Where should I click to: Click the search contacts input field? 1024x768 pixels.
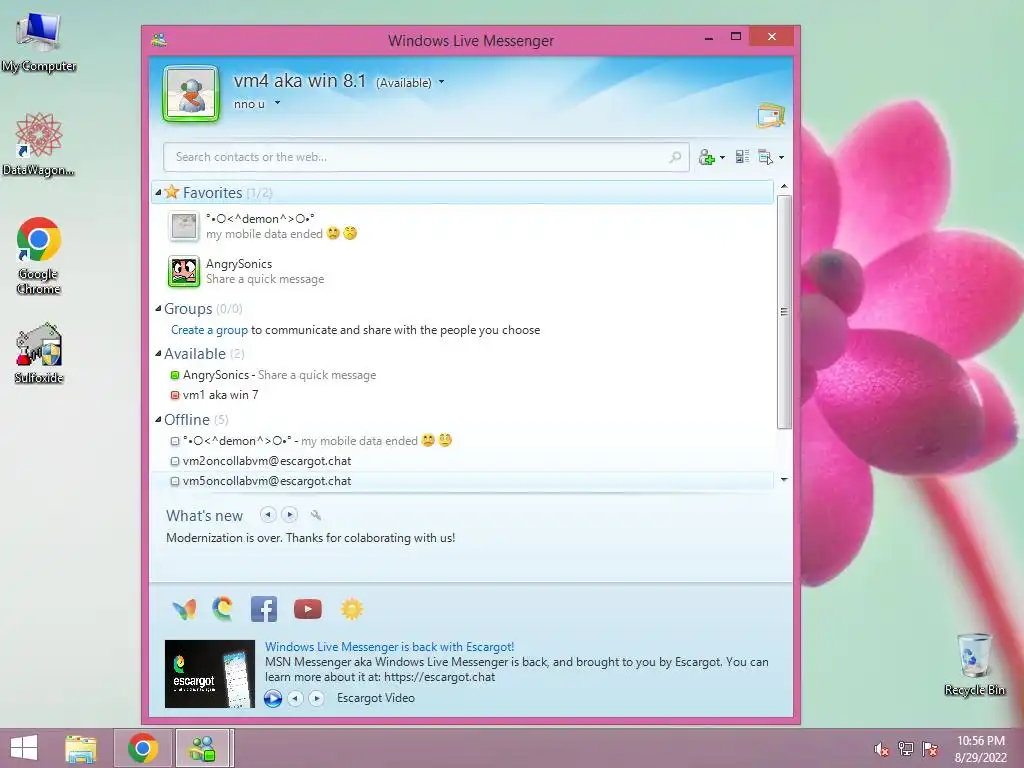tap(426, 157)
